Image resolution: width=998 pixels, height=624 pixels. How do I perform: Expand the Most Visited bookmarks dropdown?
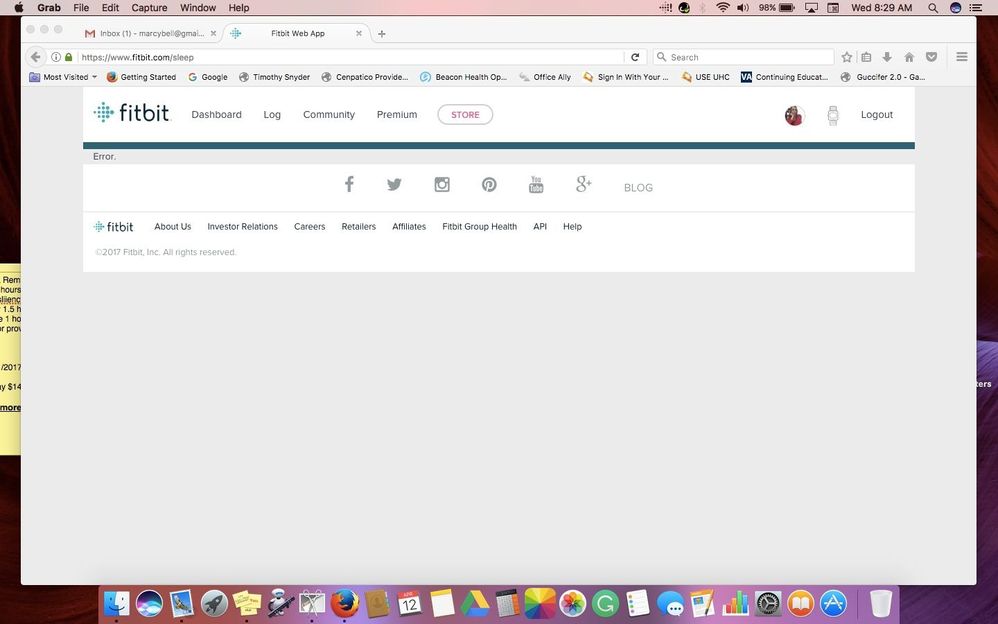pyautogui.click(x=66, y=77)
